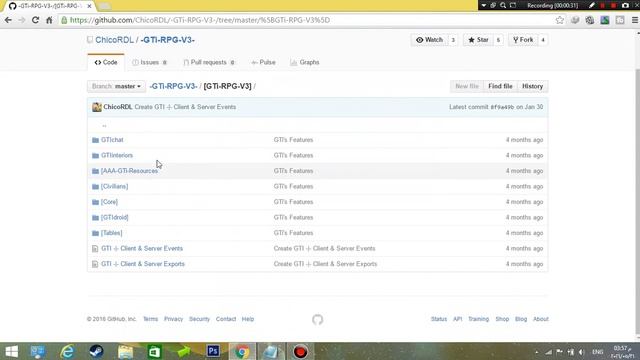Open GTI Client & Server Exports file
Screen dimensions: 640x360
pyautogui.click(x=143, y=264)
